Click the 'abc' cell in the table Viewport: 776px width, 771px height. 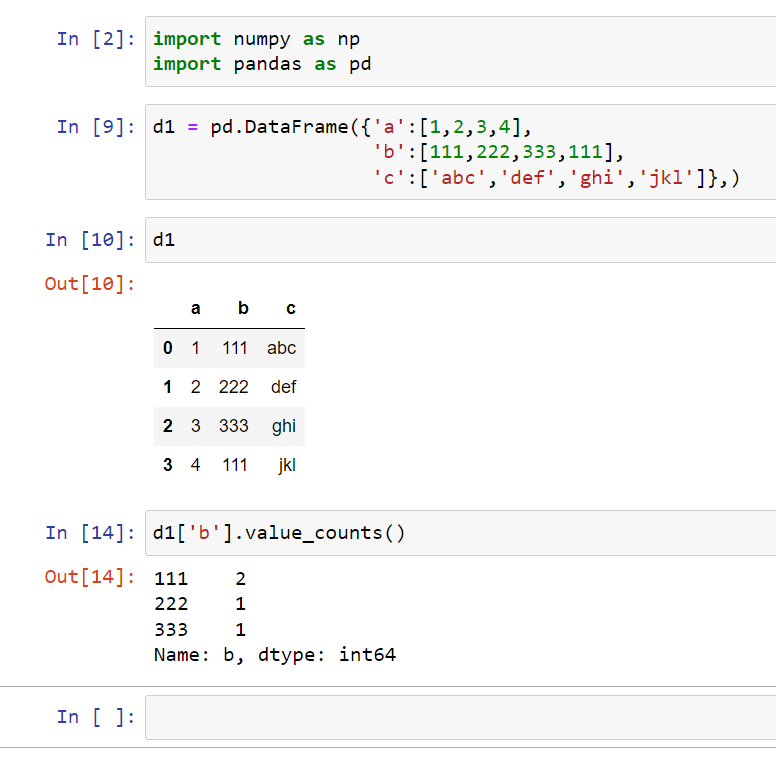282,348
